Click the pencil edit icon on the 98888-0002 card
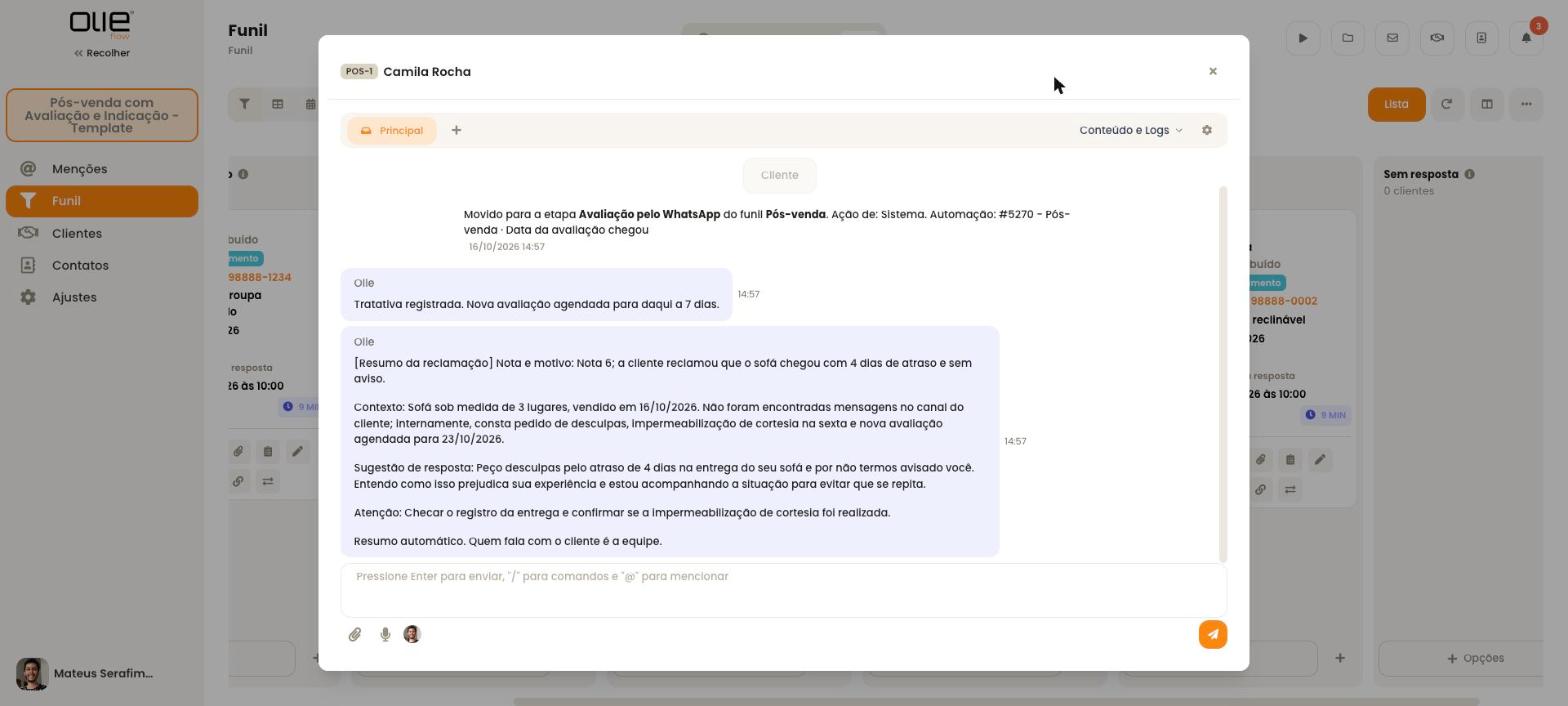This screenshot has height=706, width=1568. point(1320,460)
